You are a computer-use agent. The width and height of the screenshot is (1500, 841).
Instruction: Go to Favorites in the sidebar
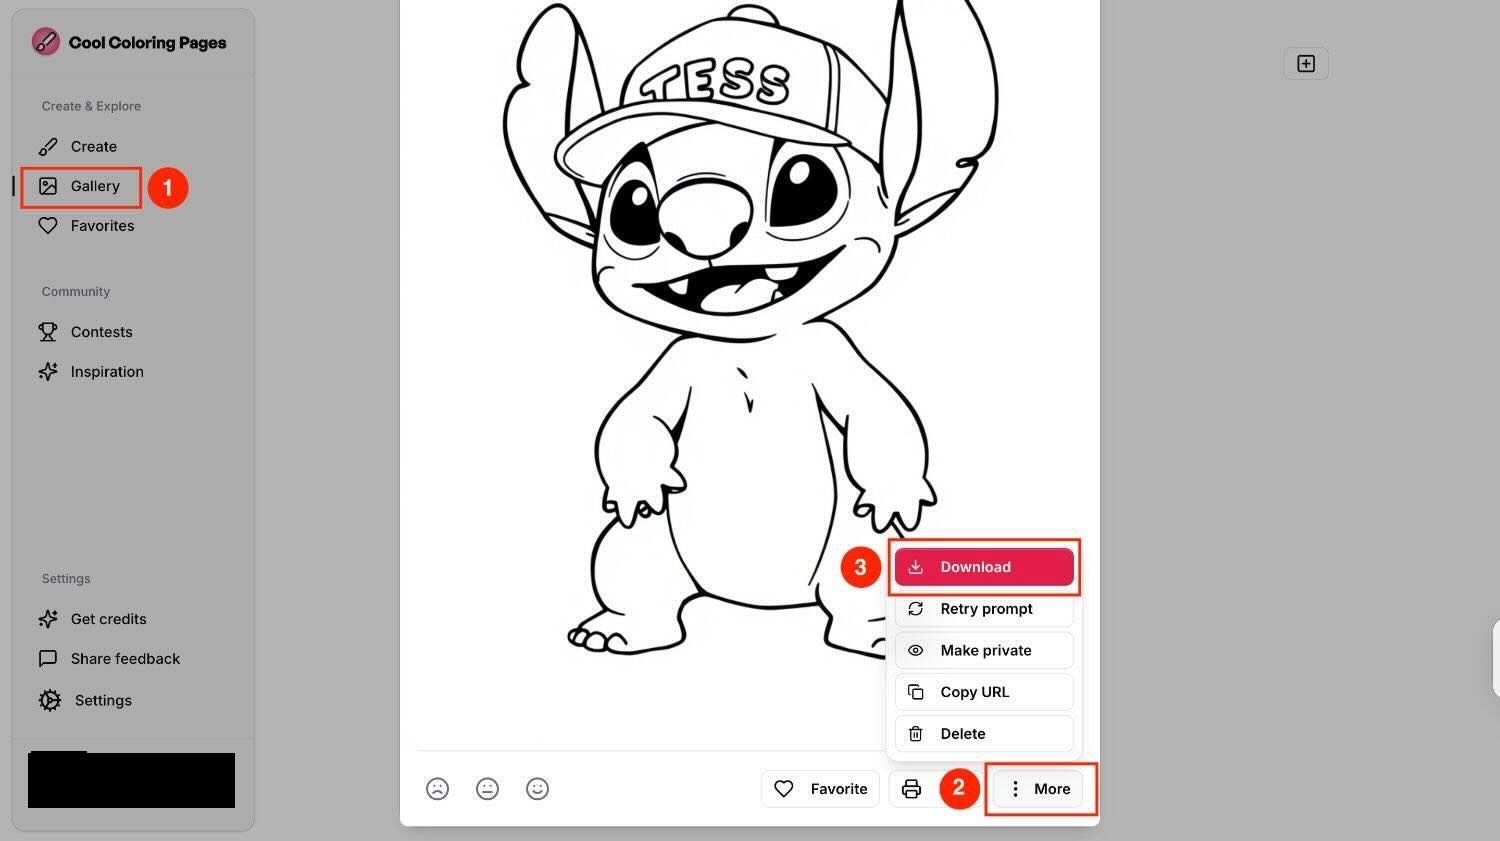(86, 226)
